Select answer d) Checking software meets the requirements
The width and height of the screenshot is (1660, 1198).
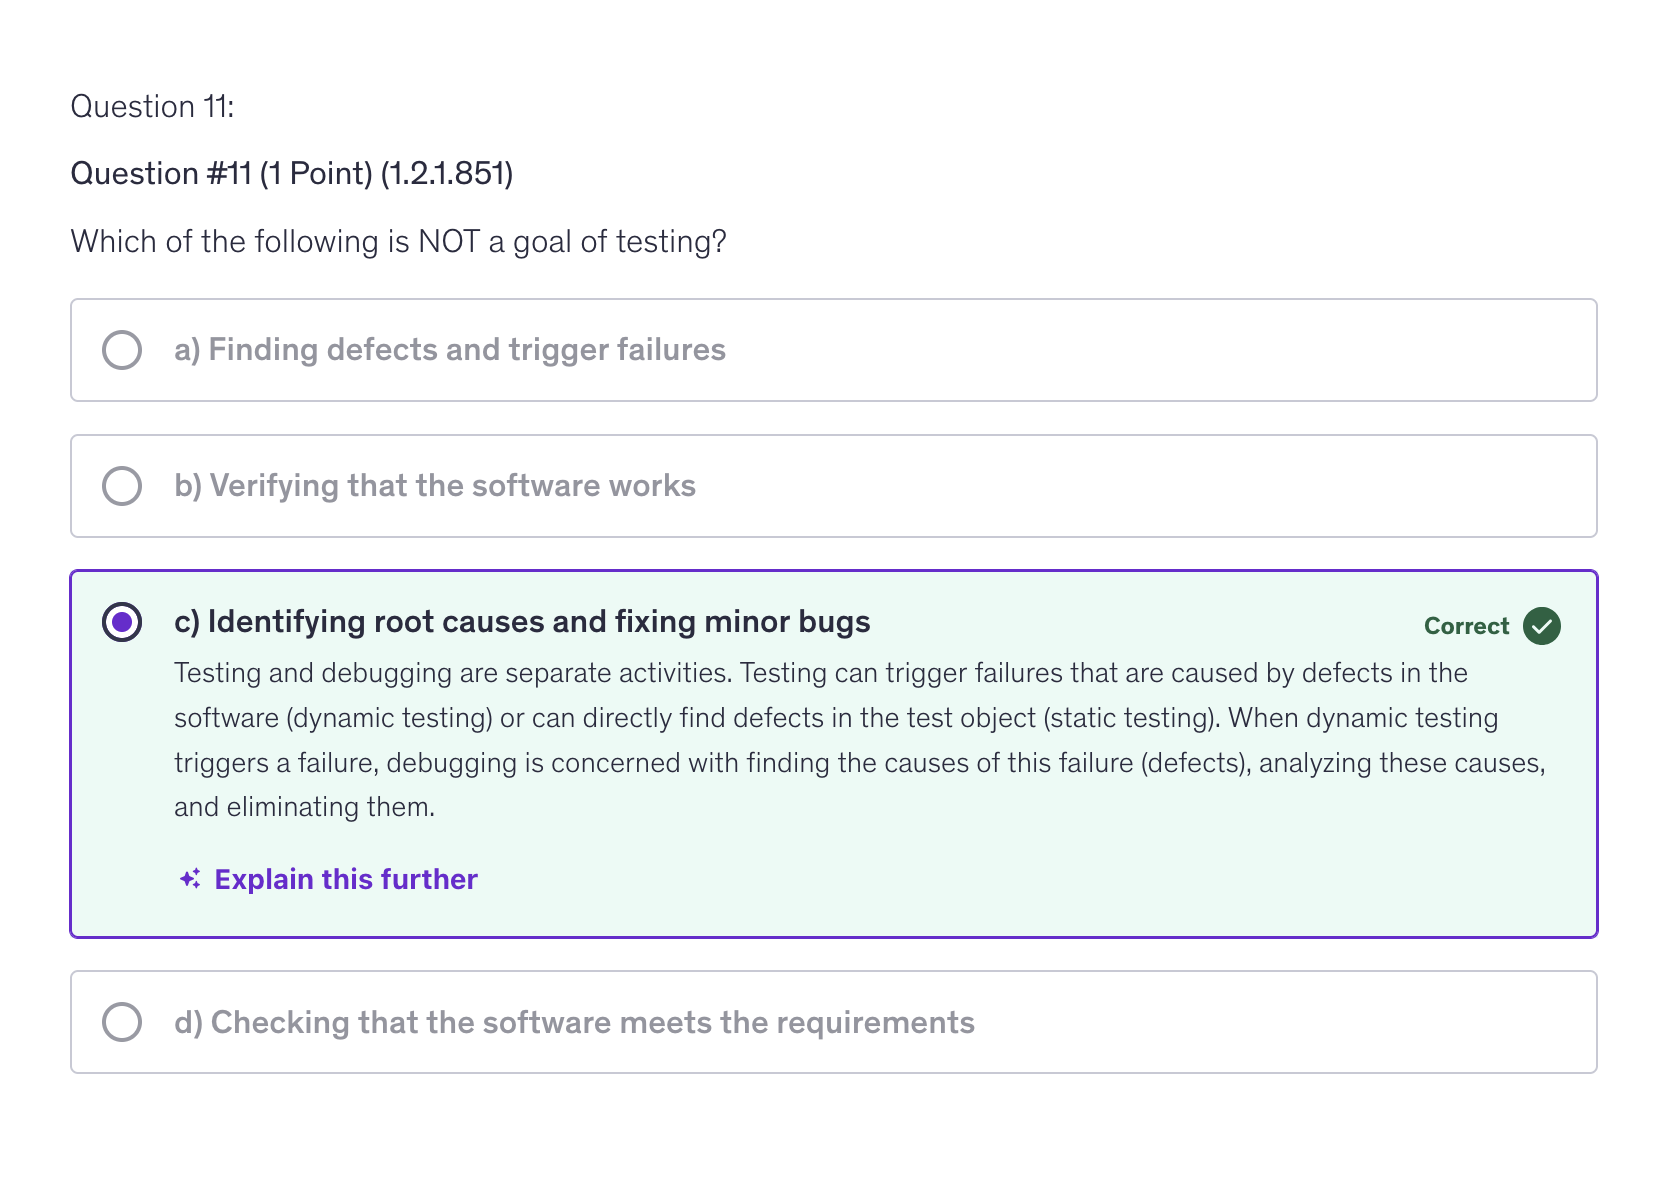pyautogui.click(x=573, y=1021)
